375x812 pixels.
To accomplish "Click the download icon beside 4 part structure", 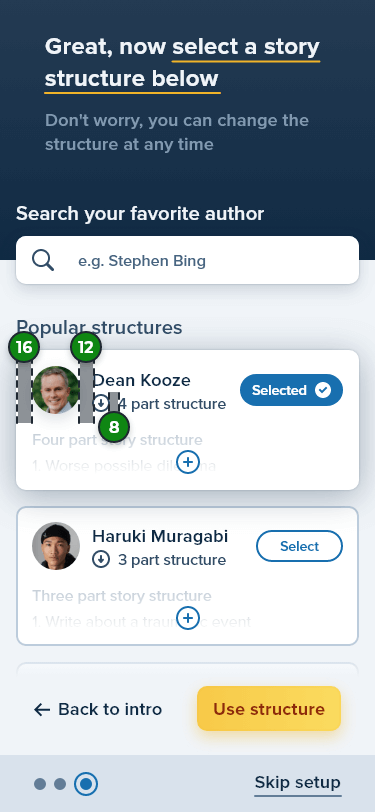I will tap(101, 403).
